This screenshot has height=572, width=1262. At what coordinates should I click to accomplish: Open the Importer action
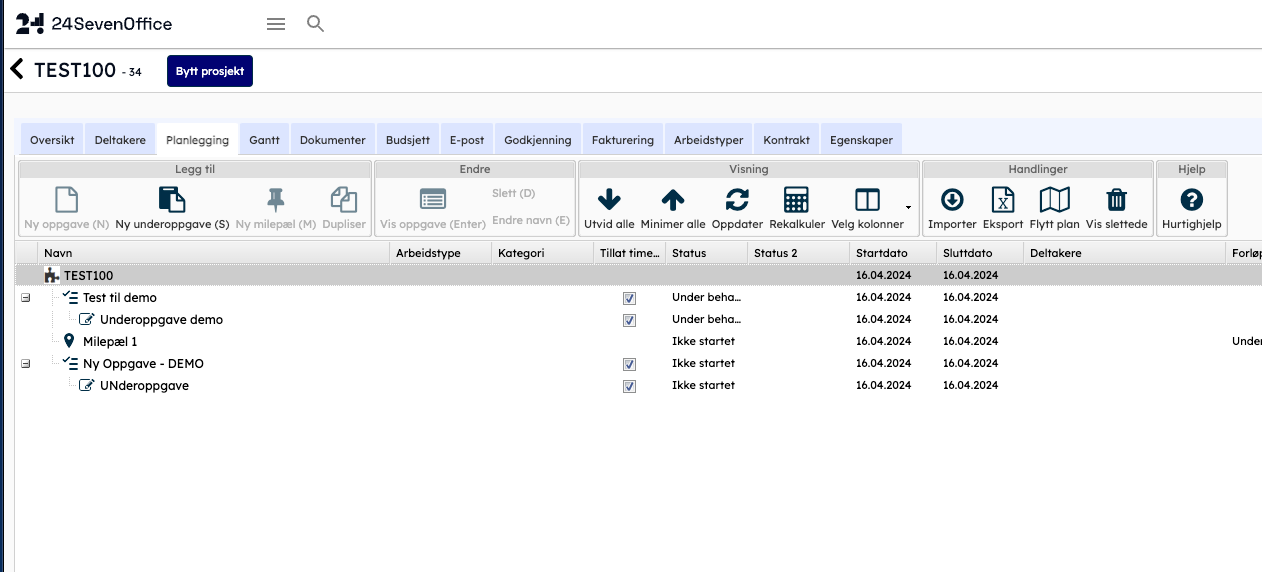tap(952, 200)
